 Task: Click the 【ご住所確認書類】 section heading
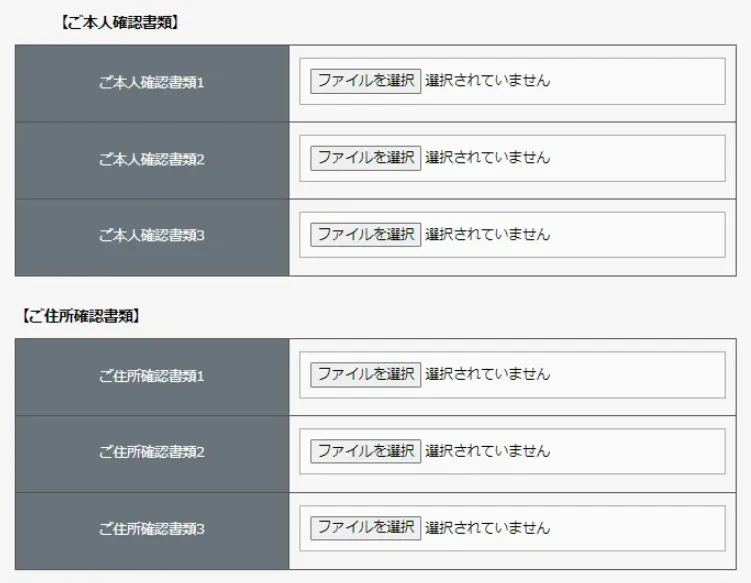tap(80, 316)
